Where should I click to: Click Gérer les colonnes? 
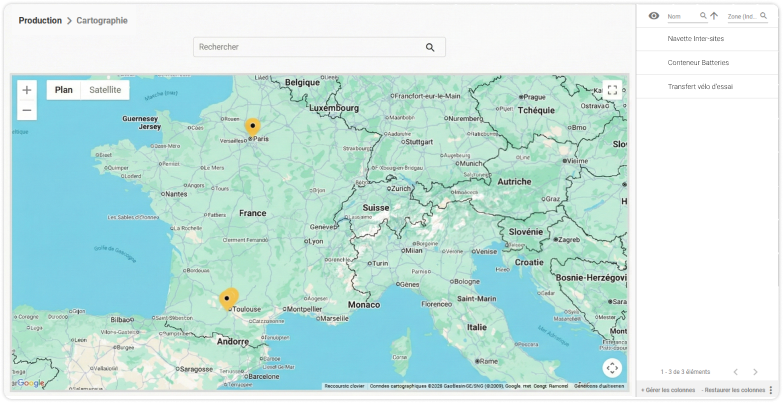point(668,390)
